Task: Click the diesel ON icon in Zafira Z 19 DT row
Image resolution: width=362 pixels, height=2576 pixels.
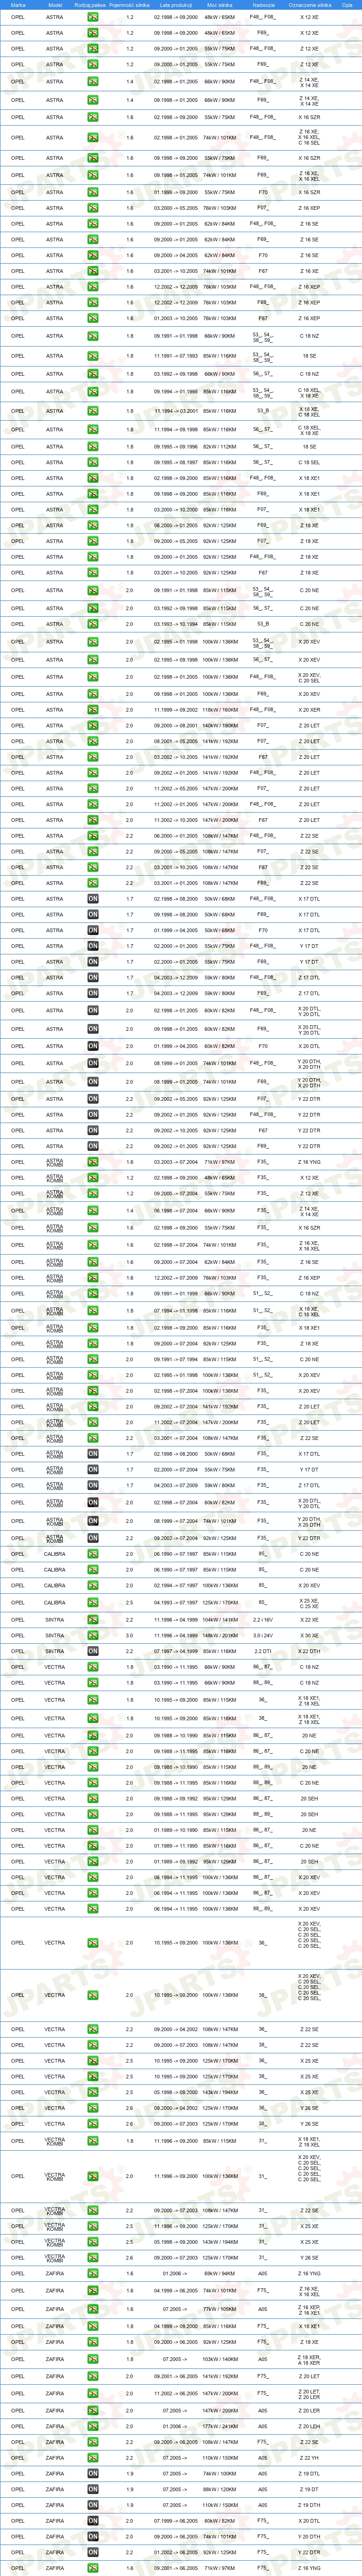Action: coord(93,2490)
